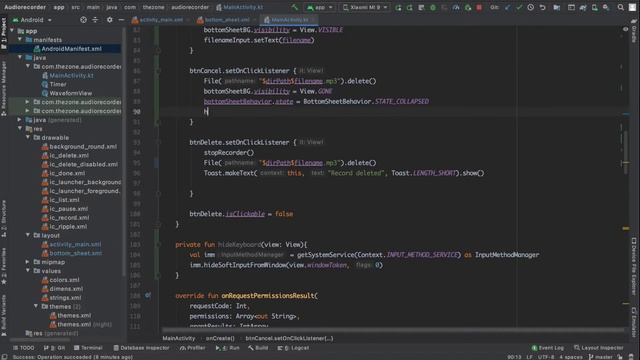Collapse the drawable folder
640x360 pixels.
(x=28, y=138)
